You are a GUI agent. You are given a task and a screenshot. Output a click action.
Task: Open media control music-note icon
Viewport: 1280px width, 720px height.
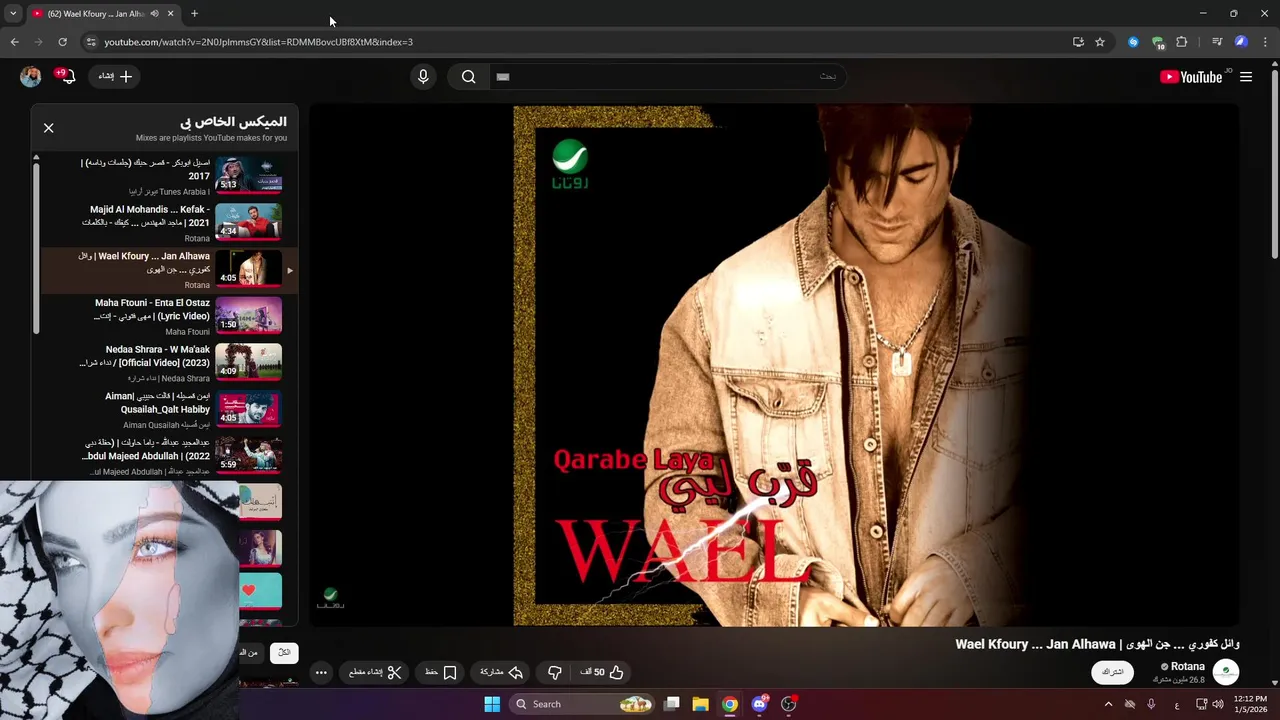[x=1216, y=42]
